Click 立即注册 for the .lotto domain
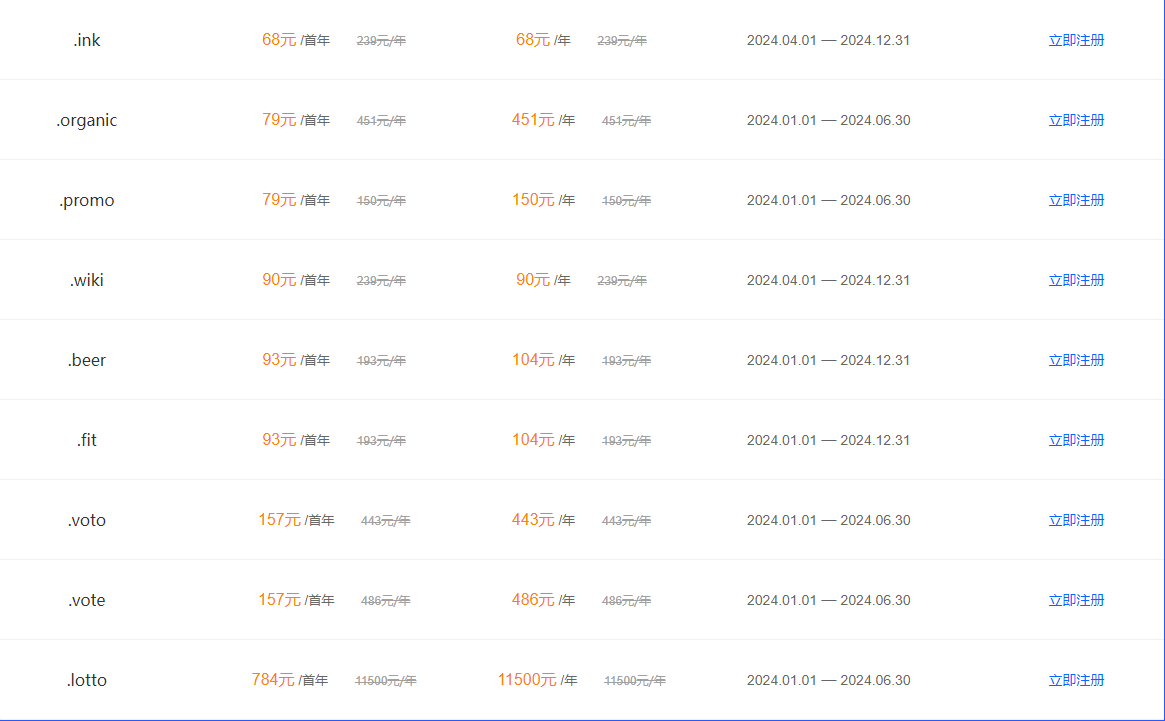 tap(1076, 680)
